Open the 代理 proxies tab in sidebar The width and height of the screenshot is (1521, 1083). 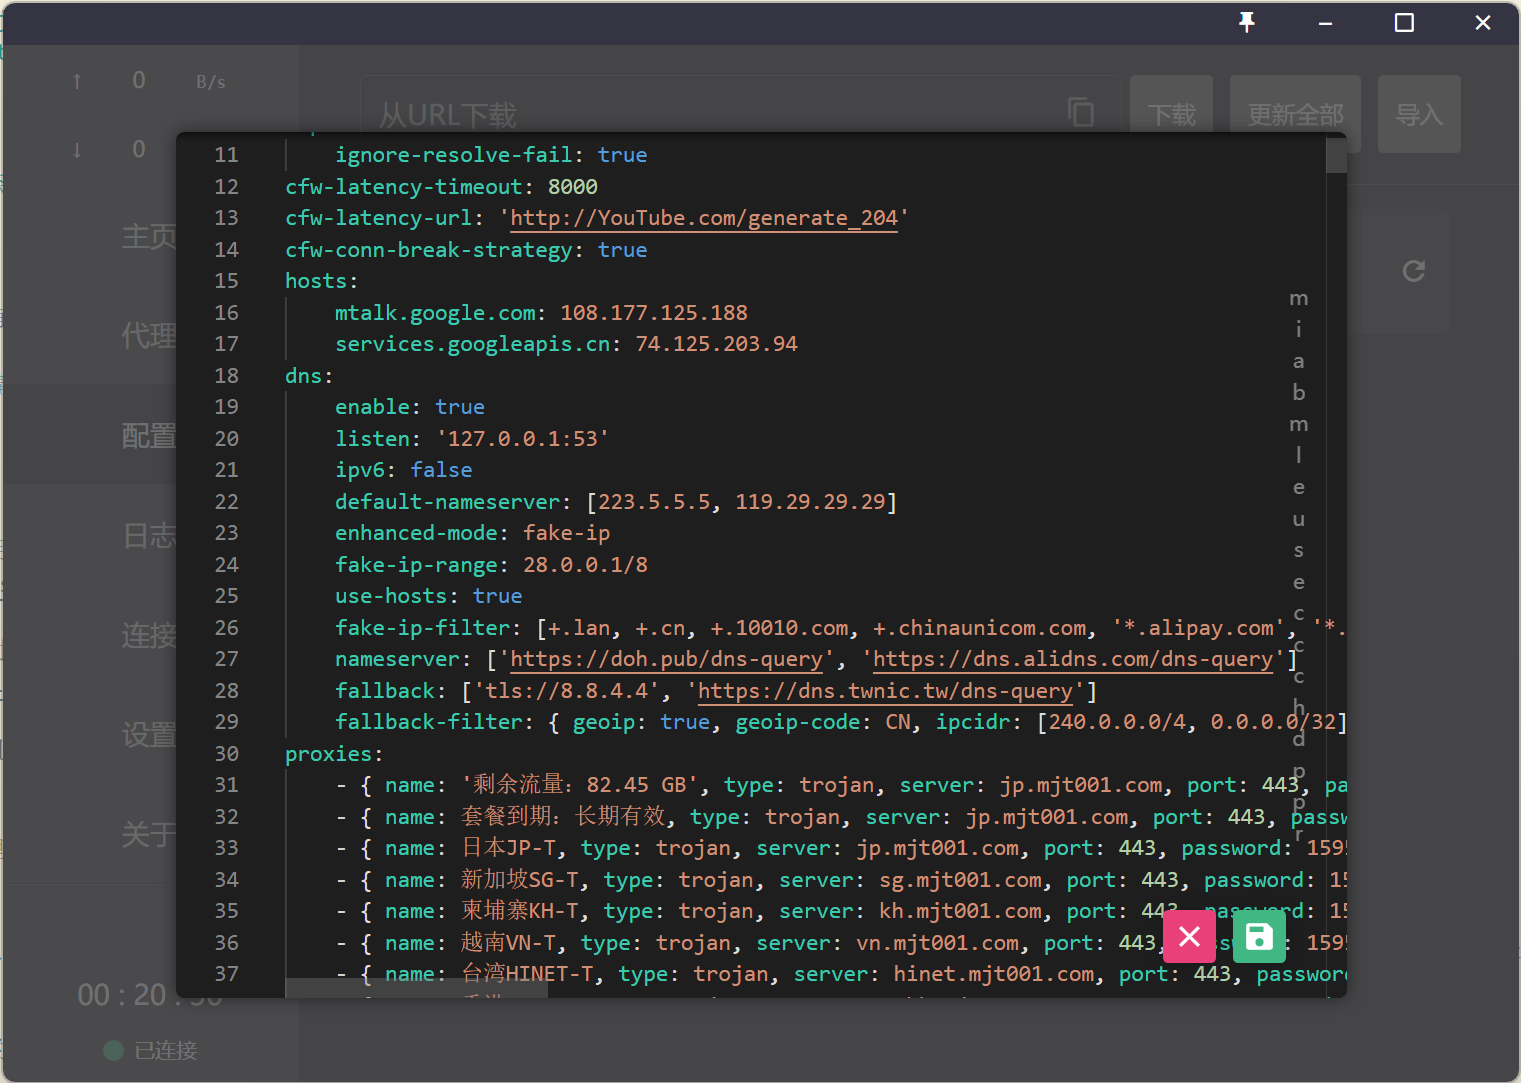coord(149,335)
